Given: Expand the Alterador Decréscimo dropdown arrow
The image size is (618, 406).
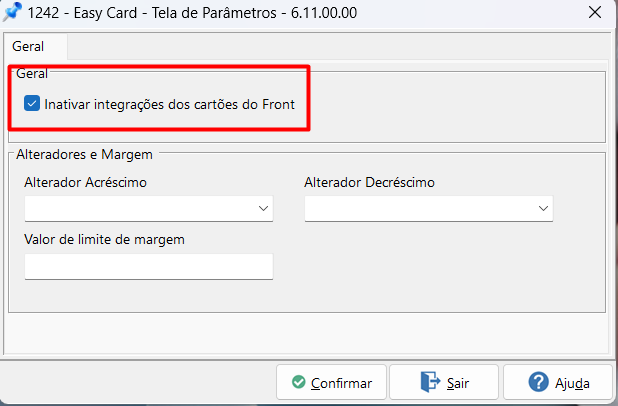Looking at the screenshot, I should click(544, 208).
